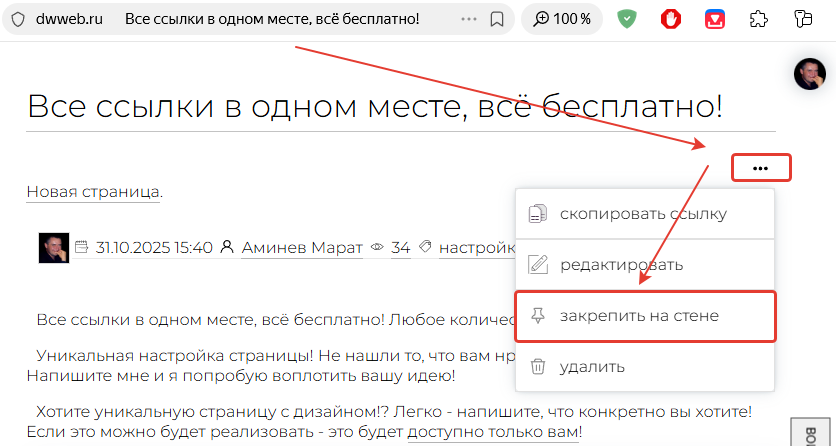Click the pushpin icon in the menu
The width and height of the screenshot is (836, 446).
coord(537,316)
